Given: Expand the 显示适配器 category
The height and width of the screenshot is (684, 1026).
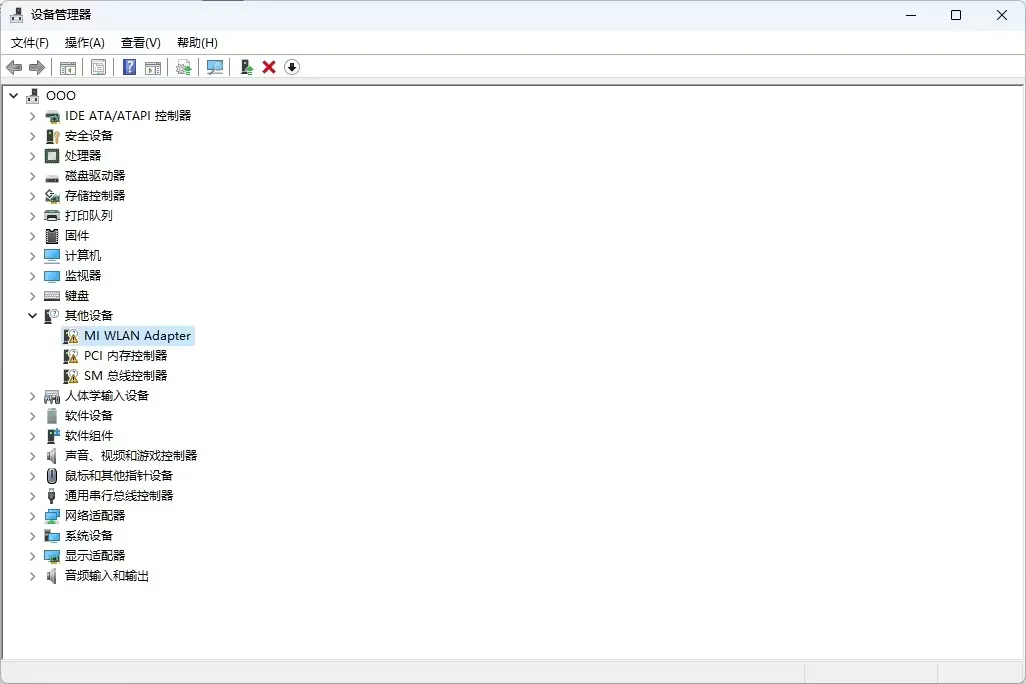Looking at the screenshot, I should (32, 556).
